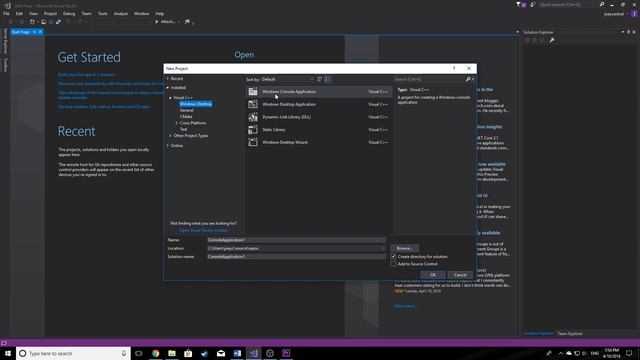Viewport: 640px width, 360px height.
Task: Select General under Visual C++
Action: pos(187,110)
